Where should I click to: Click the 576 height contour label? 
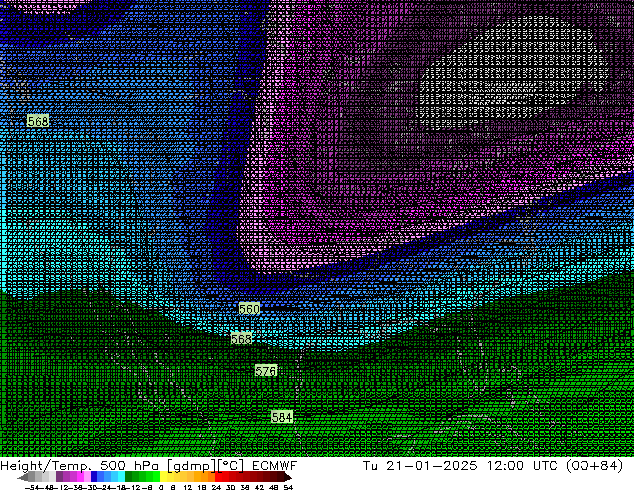pyautogui.click(x=266, y=371)
